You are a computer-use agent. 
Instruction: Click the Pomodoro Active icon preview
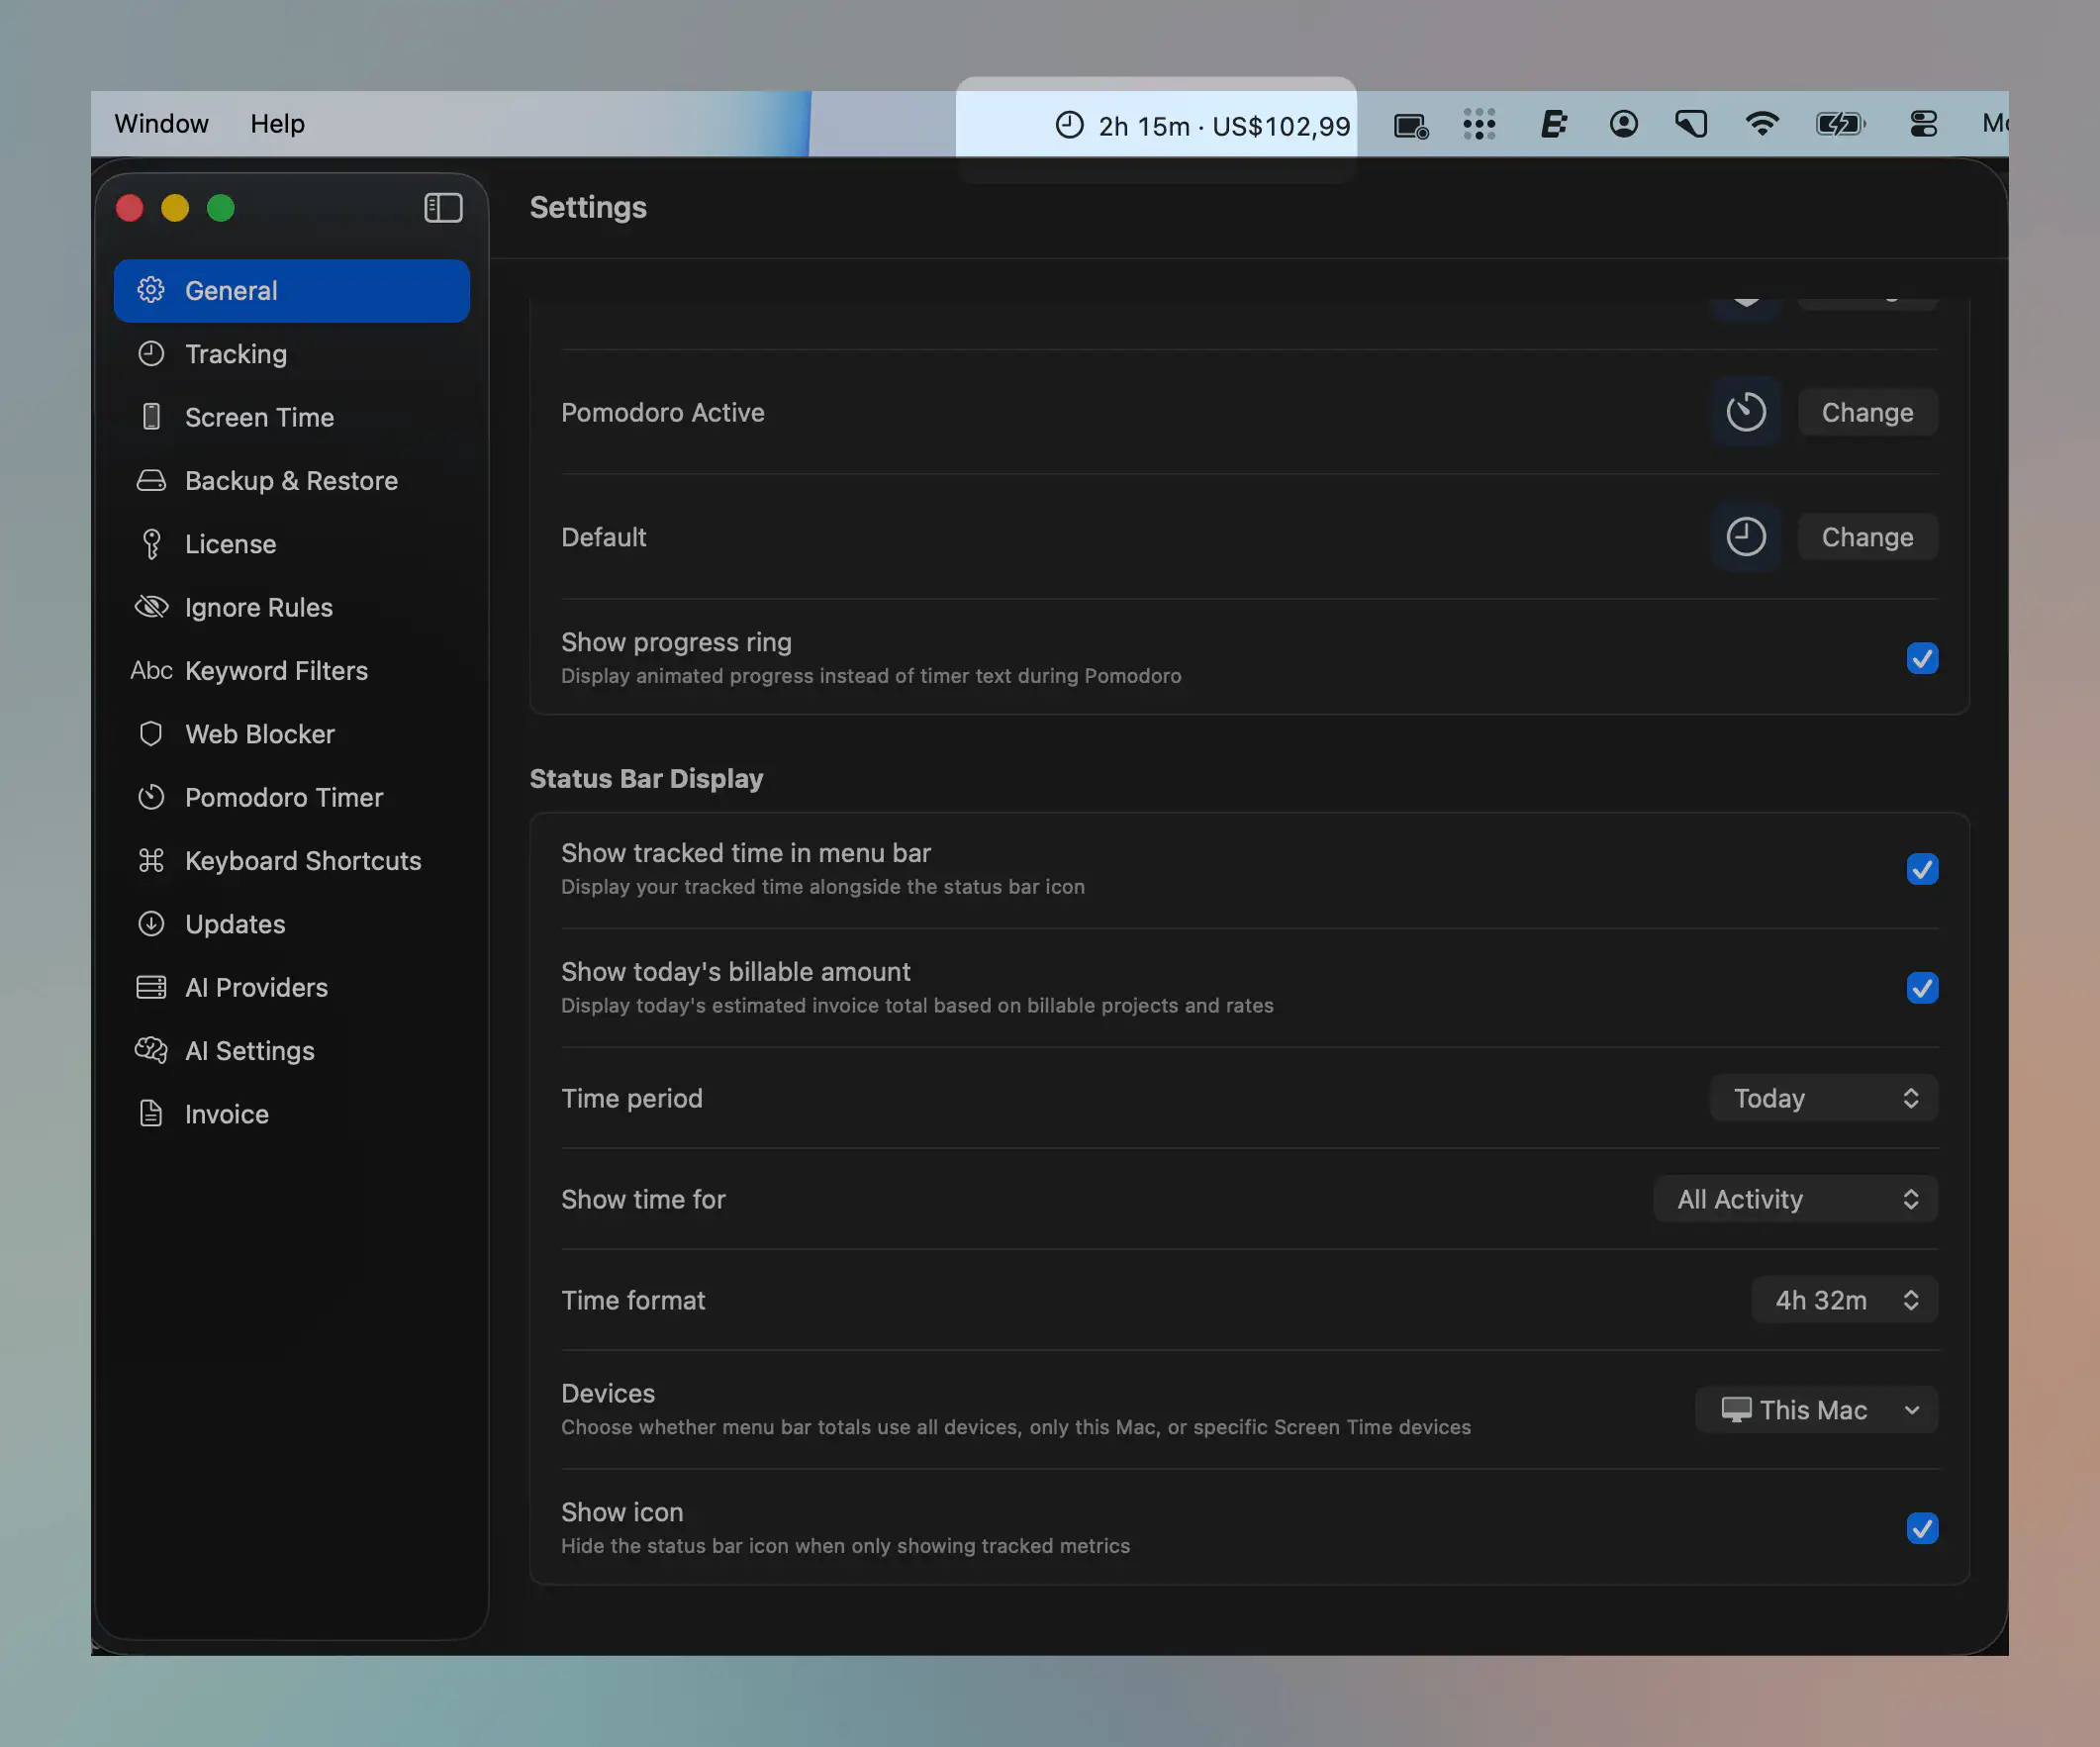[1746, 412]
